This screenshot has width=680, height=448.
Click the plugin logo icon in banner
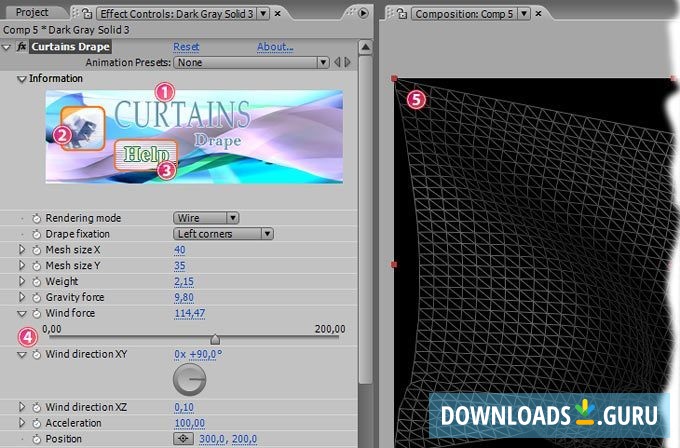tap(82, 128)
